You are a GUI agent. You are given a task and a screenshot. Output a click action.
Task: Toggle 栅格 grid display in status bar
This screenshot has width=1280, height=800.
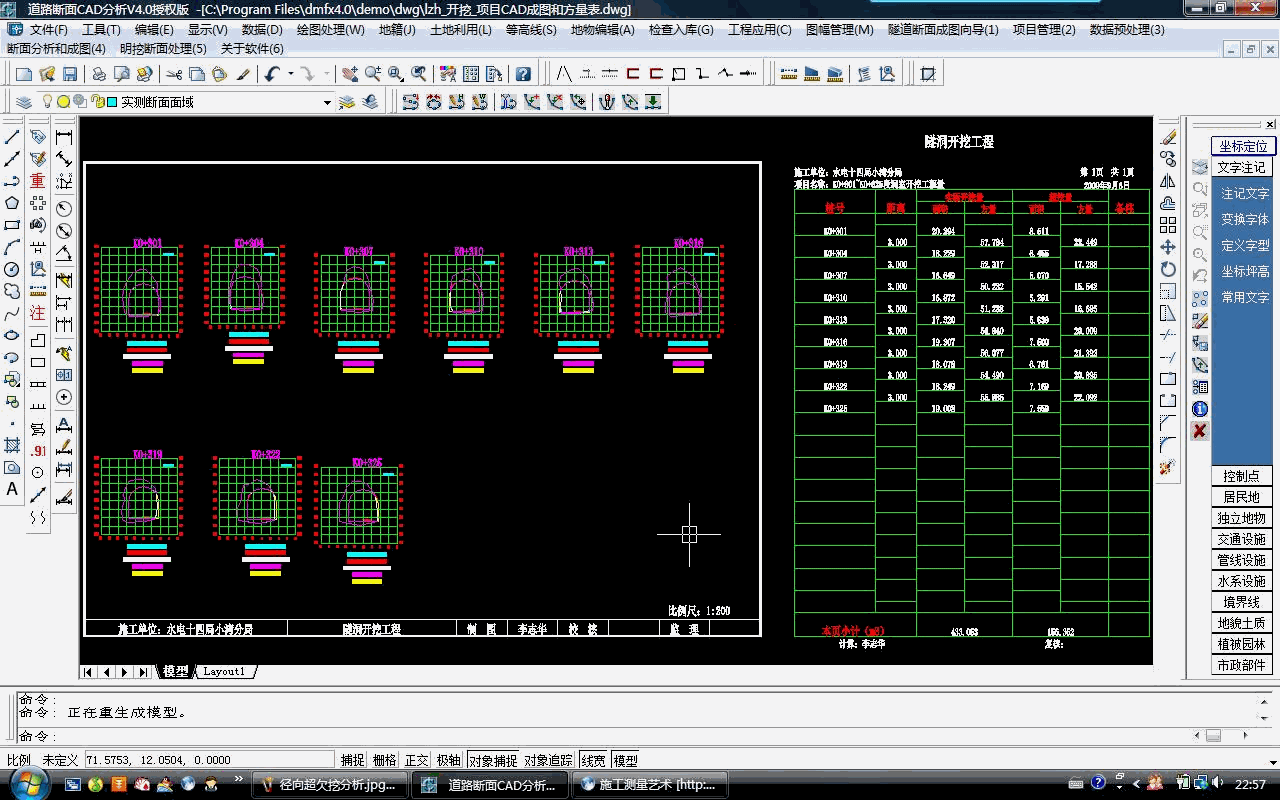pyautogui.click(x=384, y=760)
